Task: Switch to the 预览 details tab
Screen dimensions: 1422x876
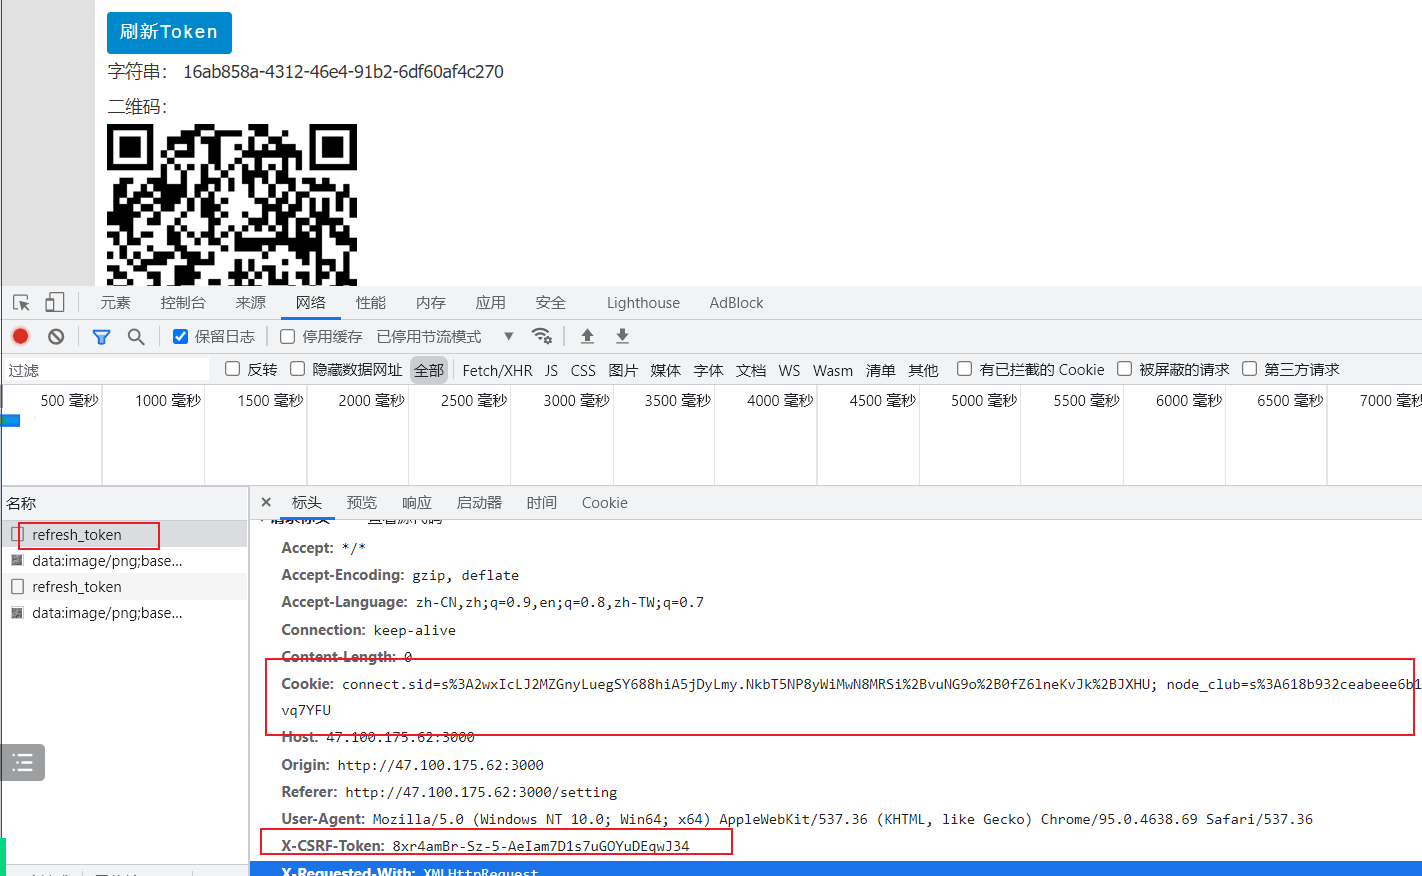Action: [362, 503]
